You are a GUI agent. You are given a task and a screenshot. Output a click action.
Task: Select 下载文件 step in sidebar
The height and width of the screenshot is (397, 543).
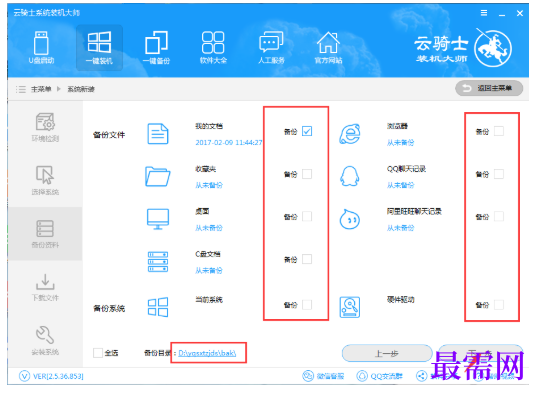pos(45,287)
